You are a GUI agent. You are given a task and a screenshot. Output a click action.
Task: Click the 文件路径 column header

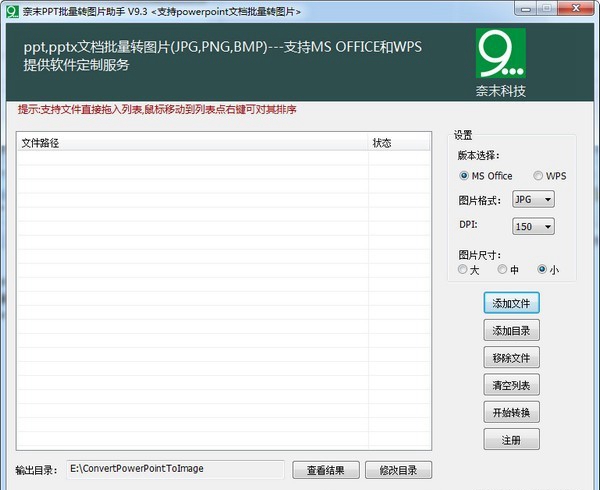(x=192, y=143)
